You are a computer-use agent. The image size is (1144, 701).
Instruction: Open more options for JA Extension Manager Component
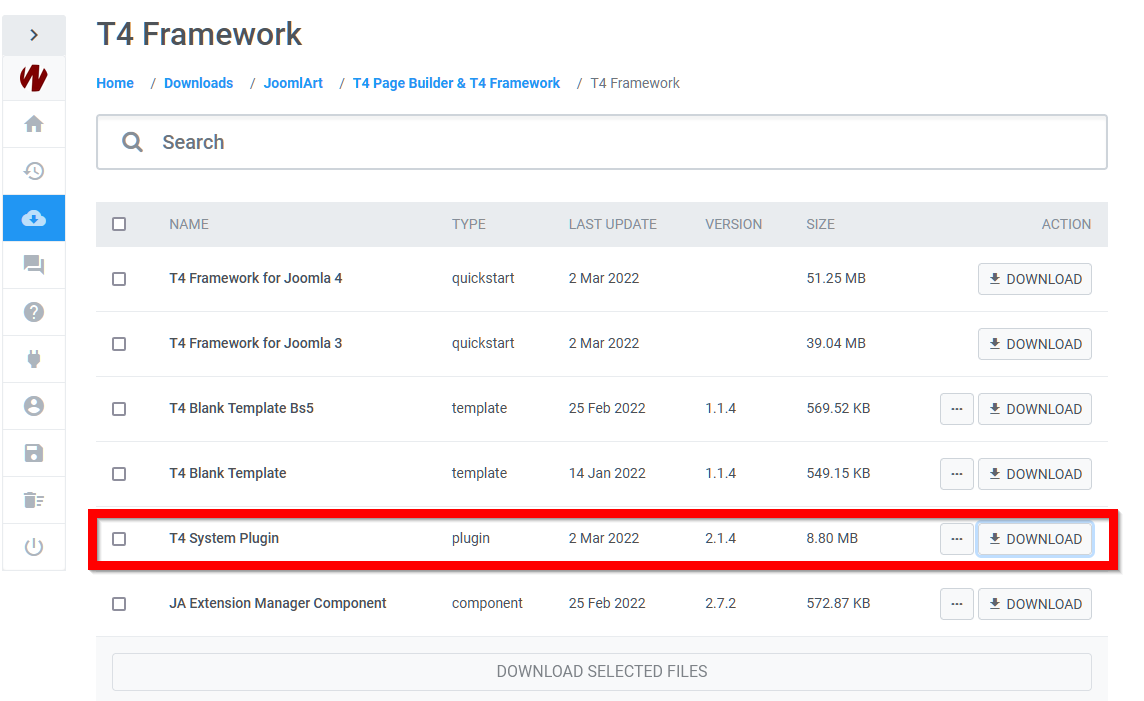coord(956,603)
